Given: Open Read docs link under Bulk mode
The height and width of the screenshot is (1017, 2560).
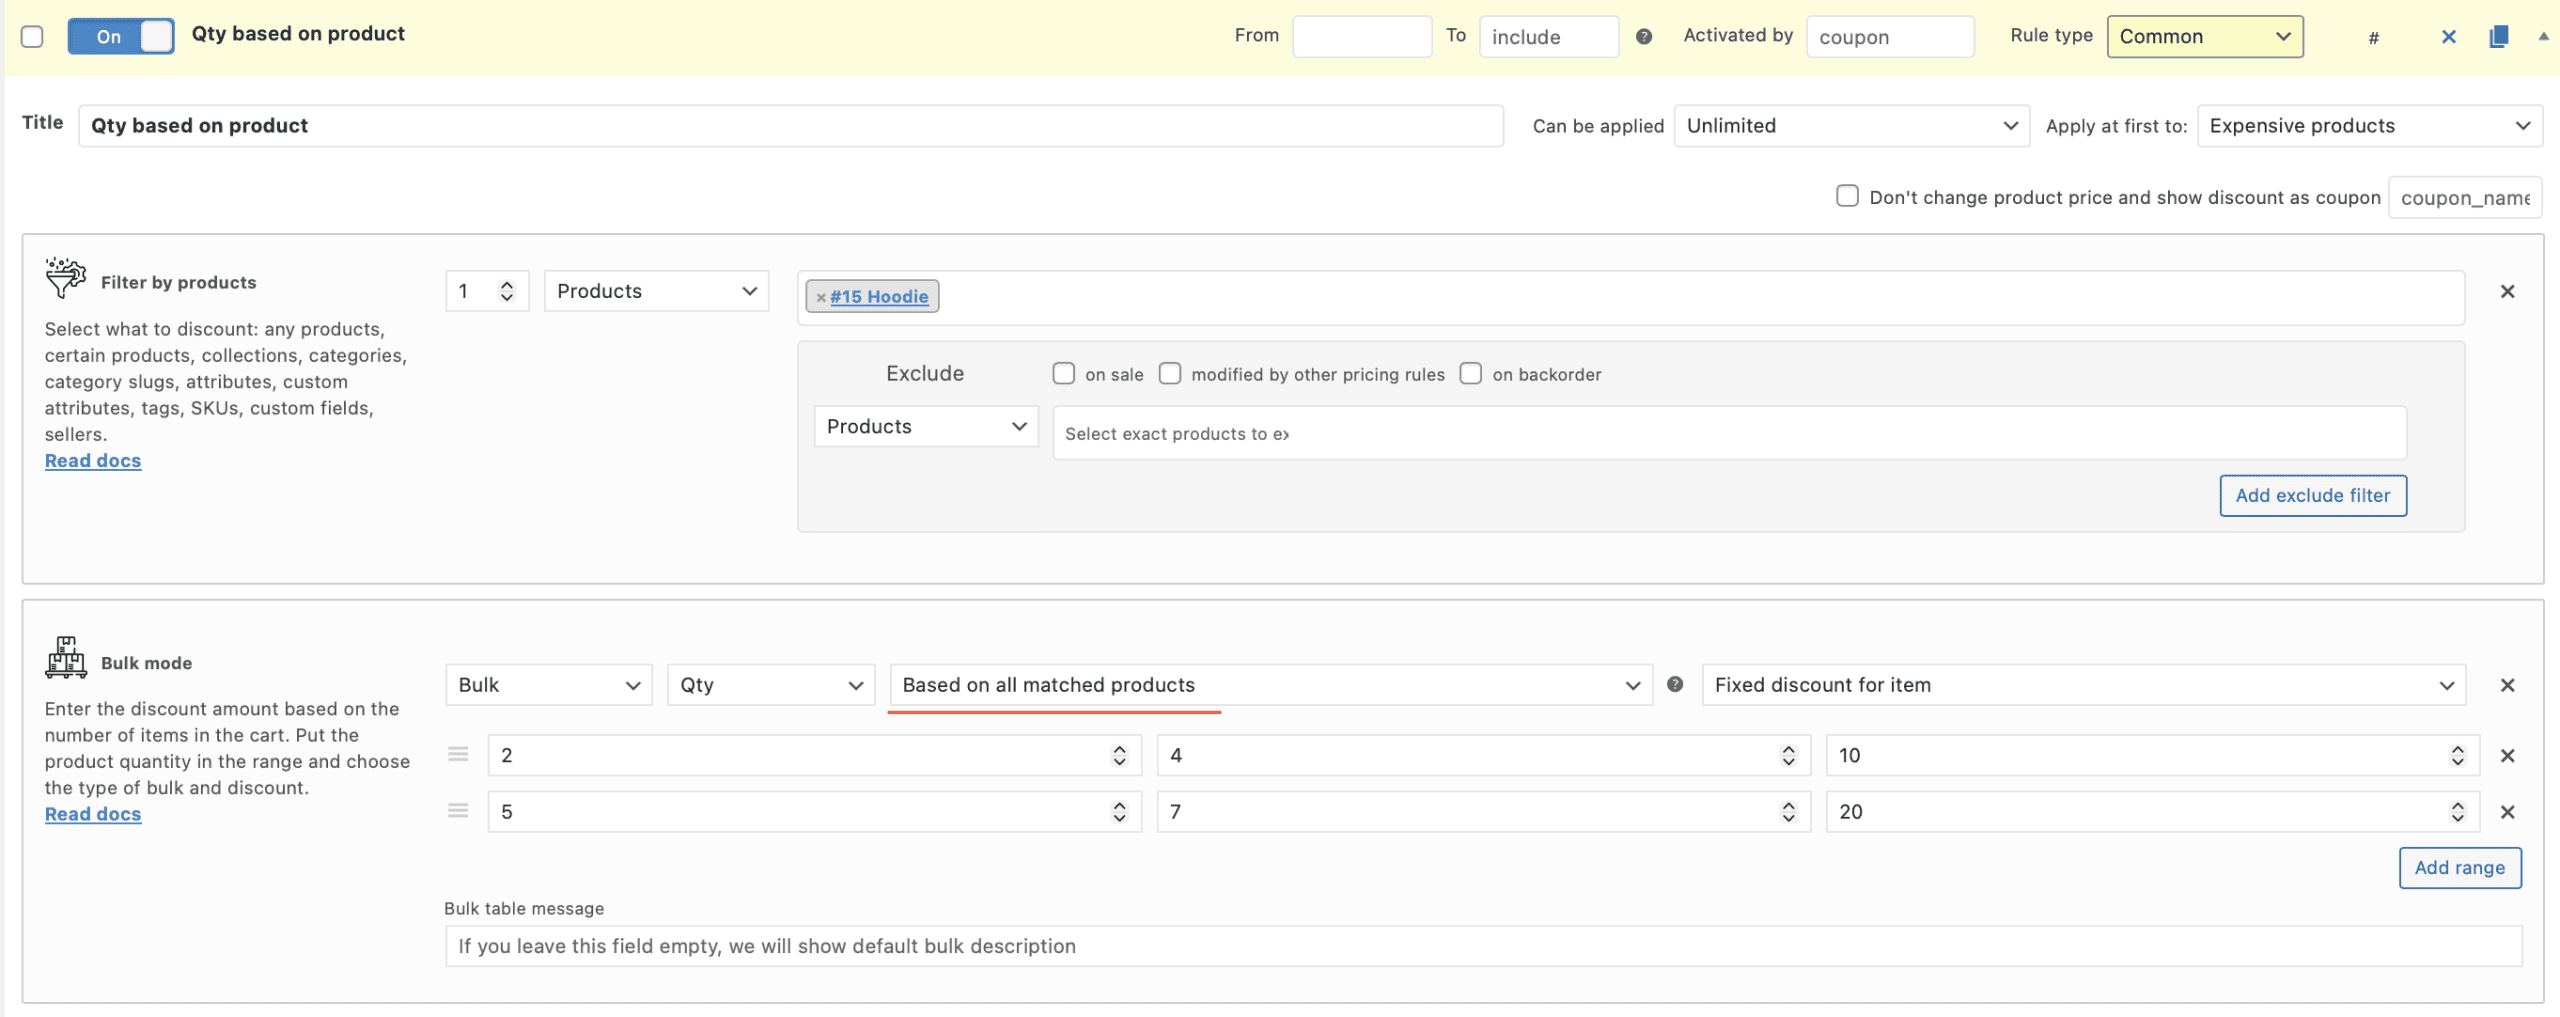Looking at the screenshot, I should (x=93, y=814).
